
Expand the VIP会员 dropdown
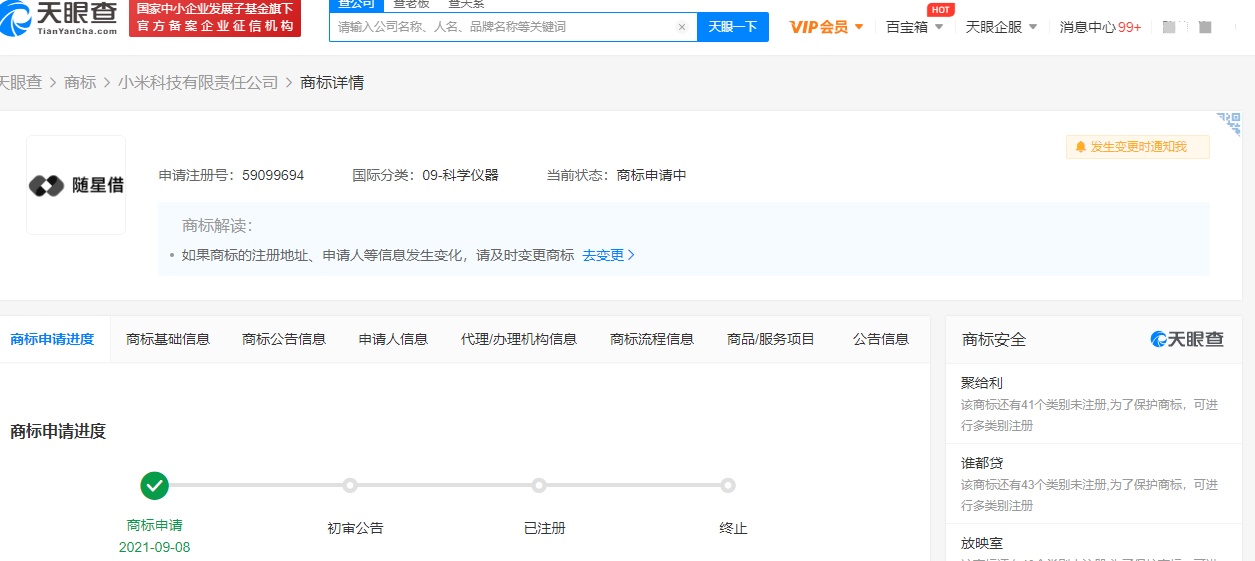[x=826, y=27]
